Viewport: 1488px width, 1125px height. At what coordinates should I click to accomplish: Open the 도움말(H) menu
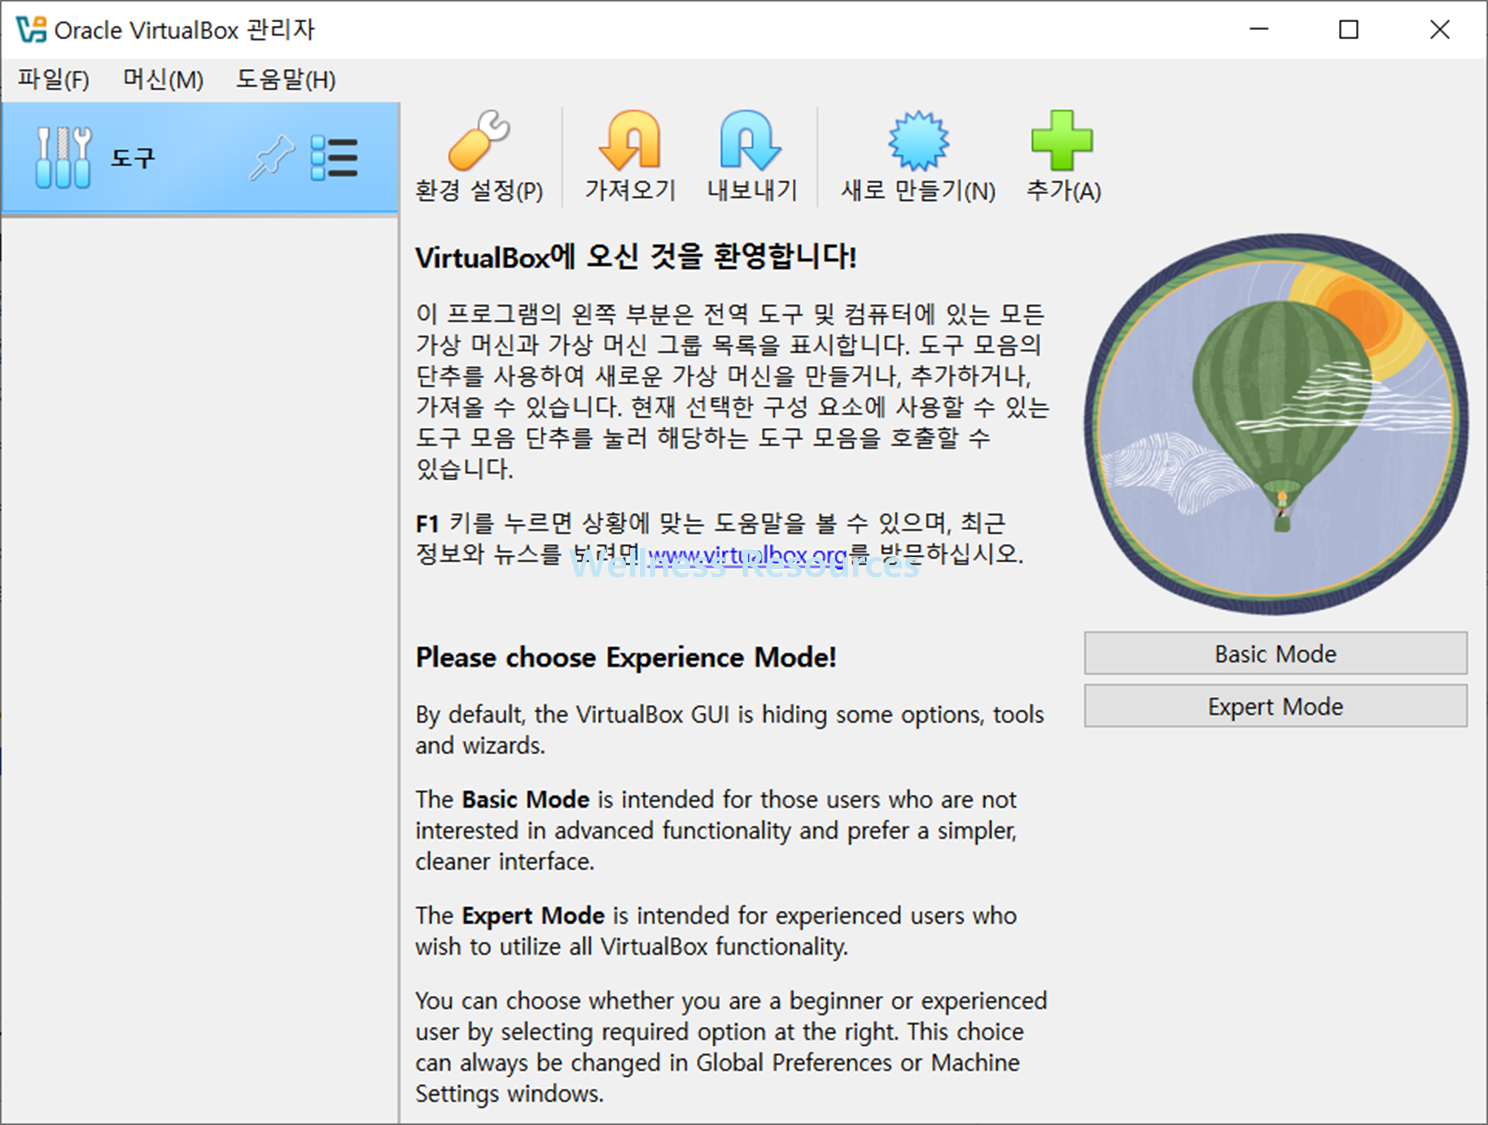(x=286, y=80)
